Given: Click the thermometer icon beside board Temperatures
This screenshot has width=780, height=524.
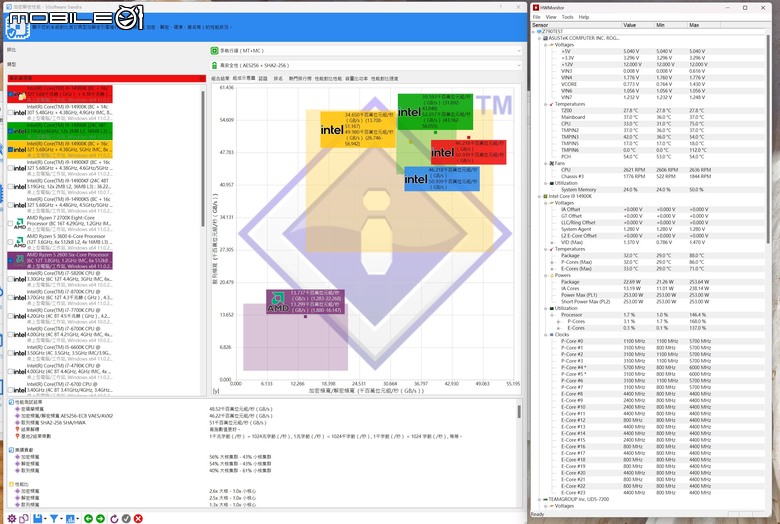Looking at the screenshot, I should (552, 104).
